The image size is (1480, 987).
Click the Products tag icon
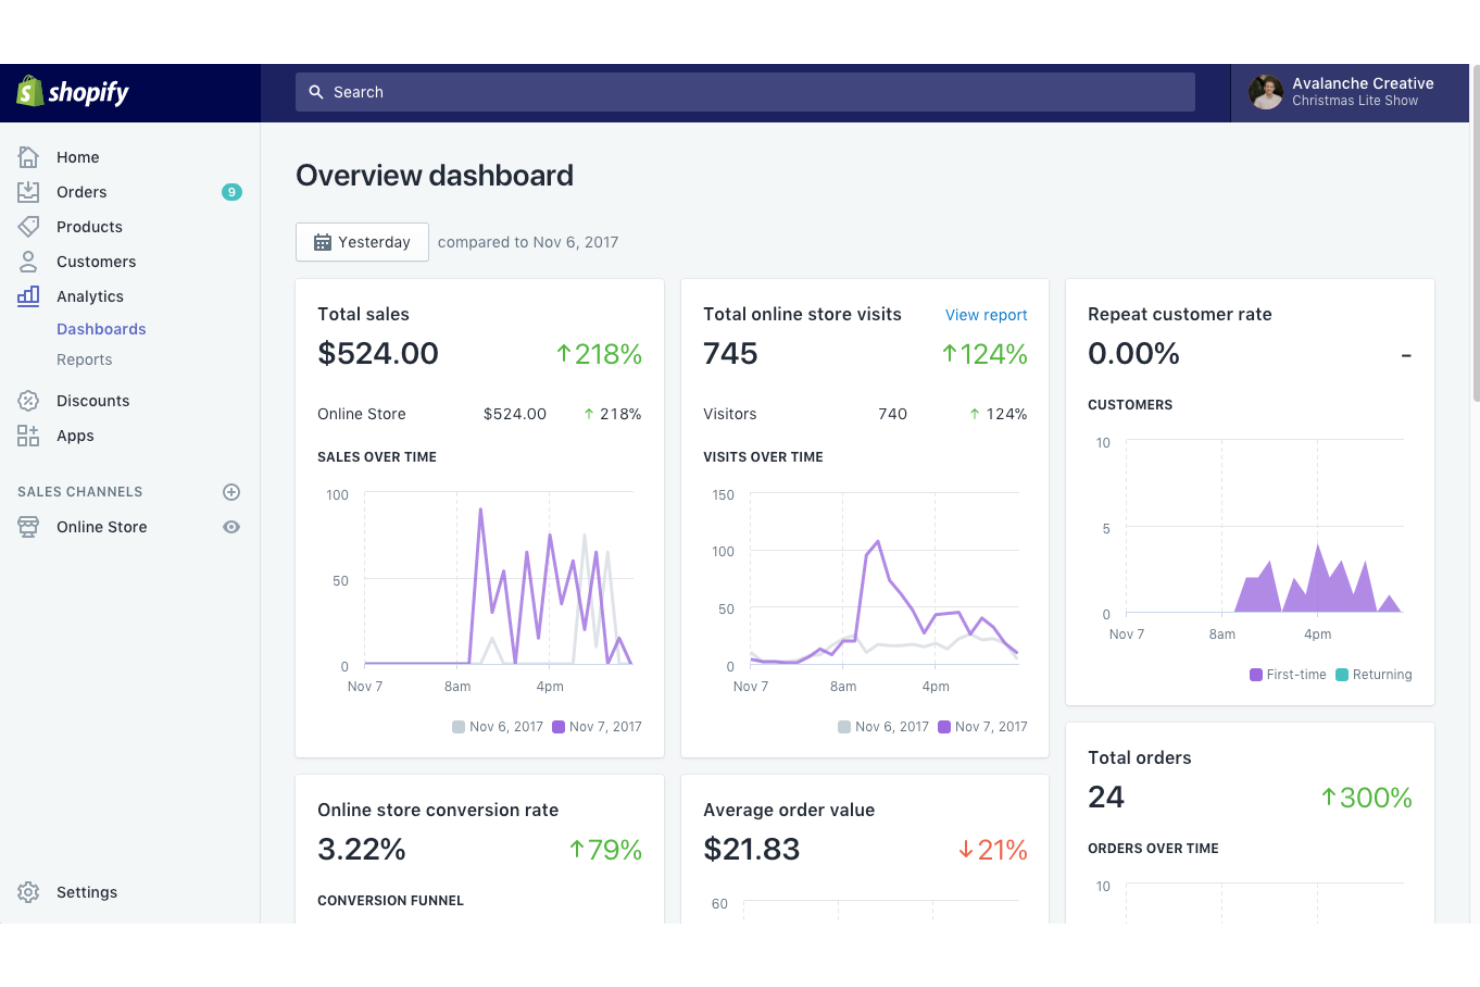[28, 226]
